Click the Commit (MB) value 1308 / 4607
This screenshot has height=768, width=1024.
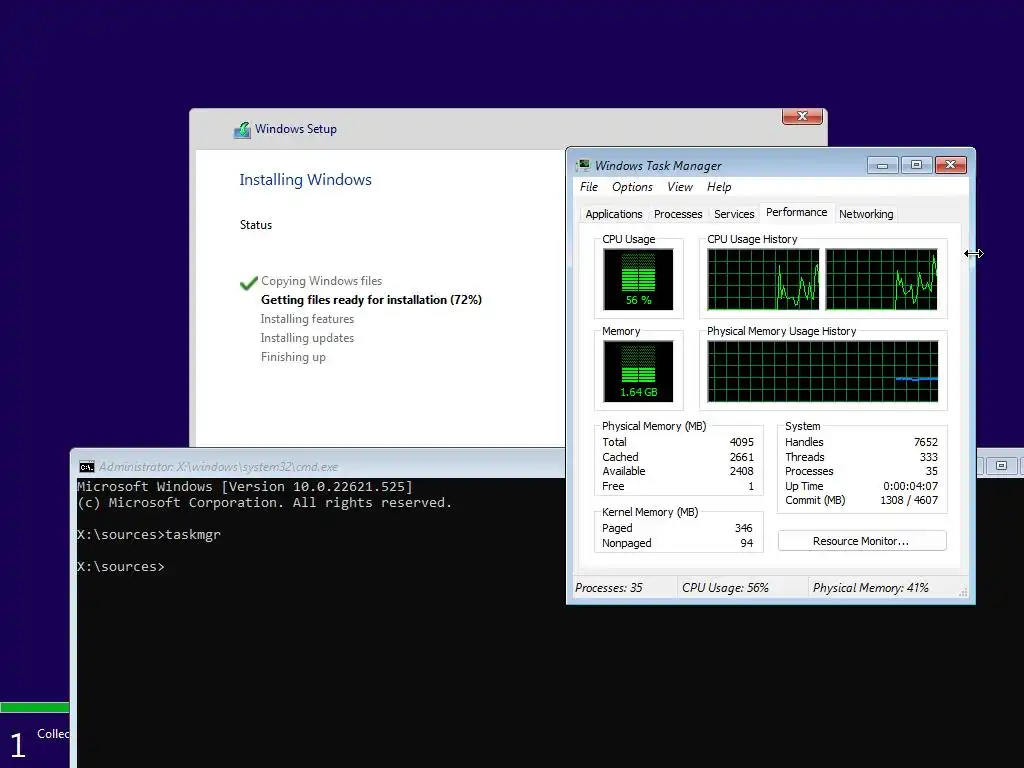pyautogui.click(x=909, y=500)
